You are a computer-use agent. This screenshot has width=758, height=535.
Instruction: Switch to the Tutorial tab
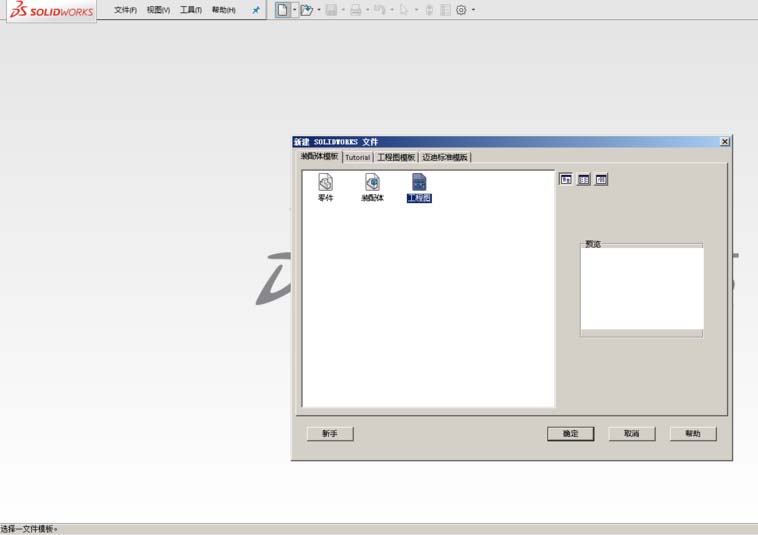click(x=358, y=158)
